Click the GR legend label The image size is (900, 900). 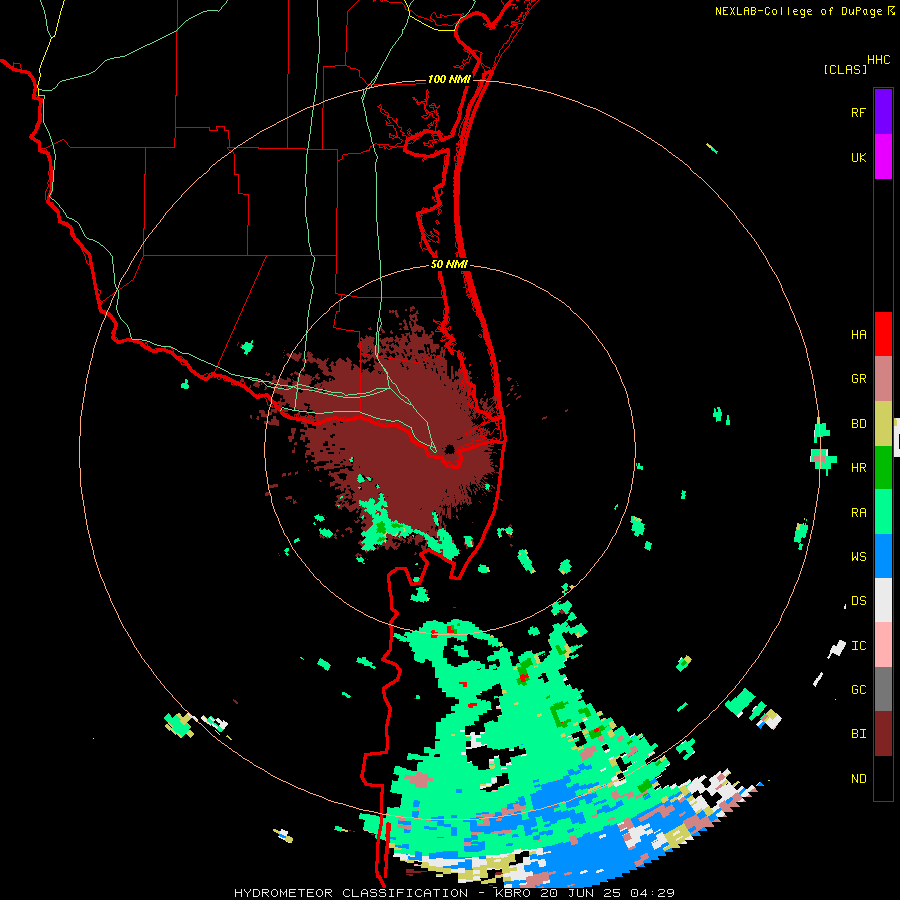858,379
